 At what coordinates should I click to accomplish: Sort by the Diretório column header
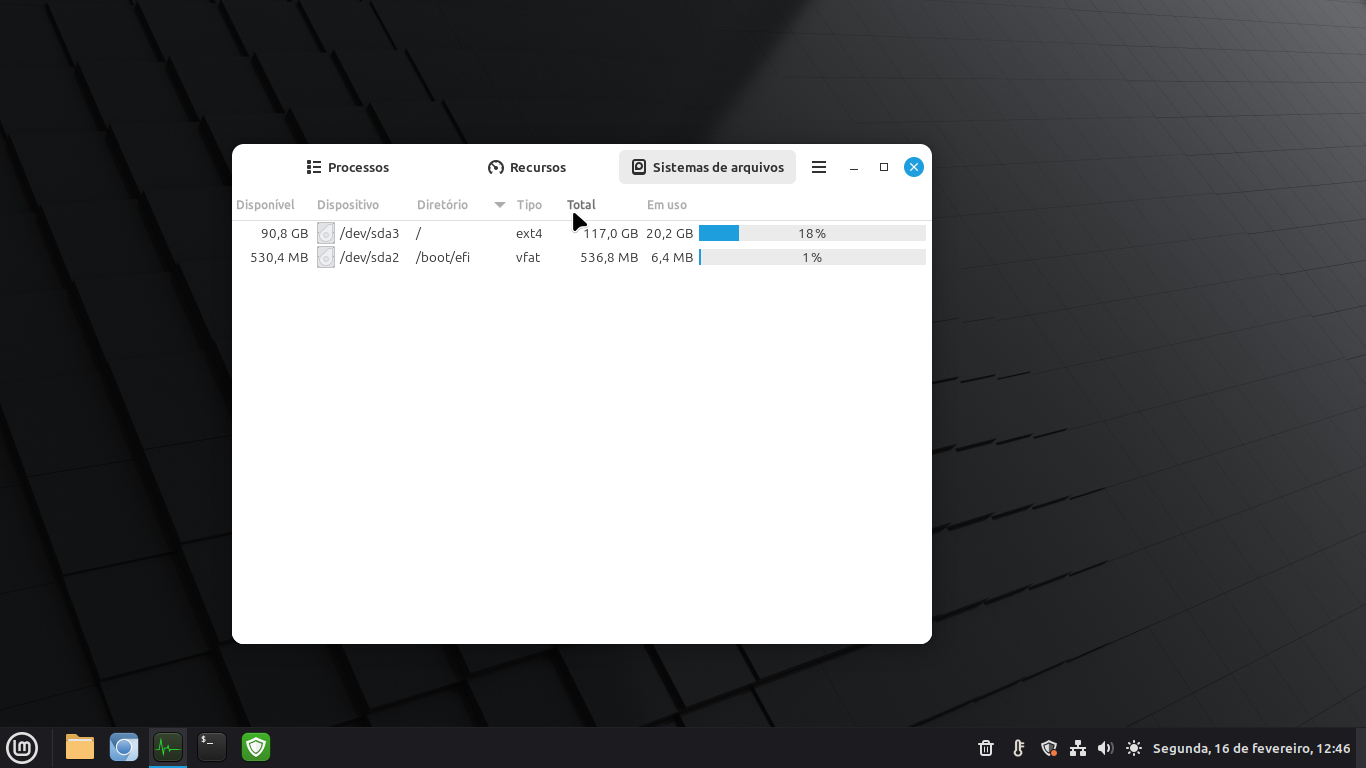click(x=442, y=205)
